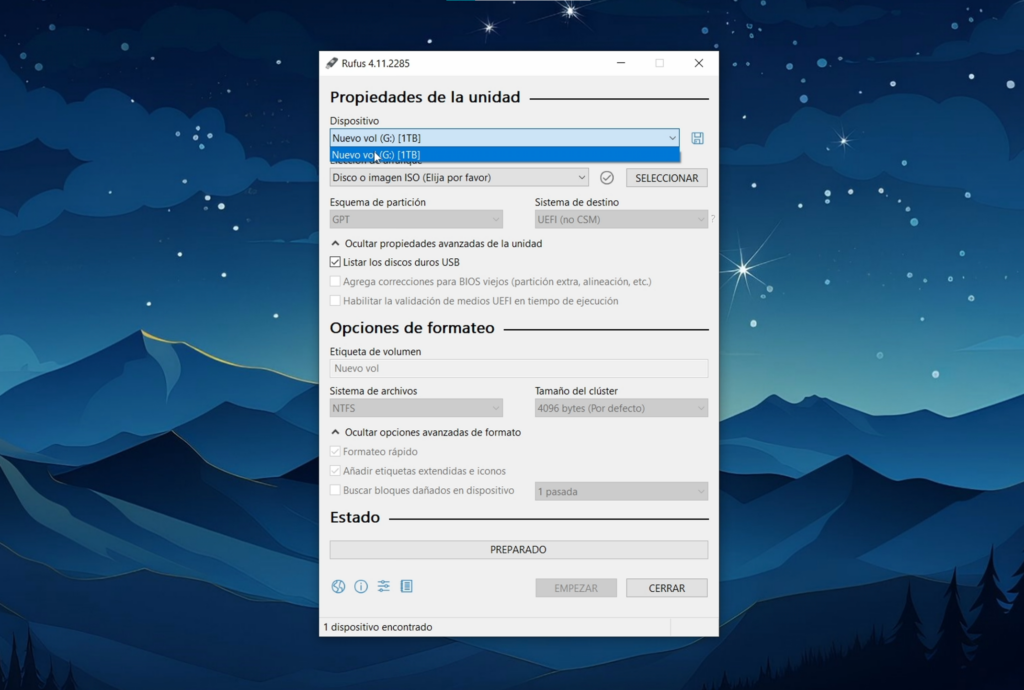Toggle Buscar bloques dañados en dispositivo checkbox

click(x=336, y=491)
